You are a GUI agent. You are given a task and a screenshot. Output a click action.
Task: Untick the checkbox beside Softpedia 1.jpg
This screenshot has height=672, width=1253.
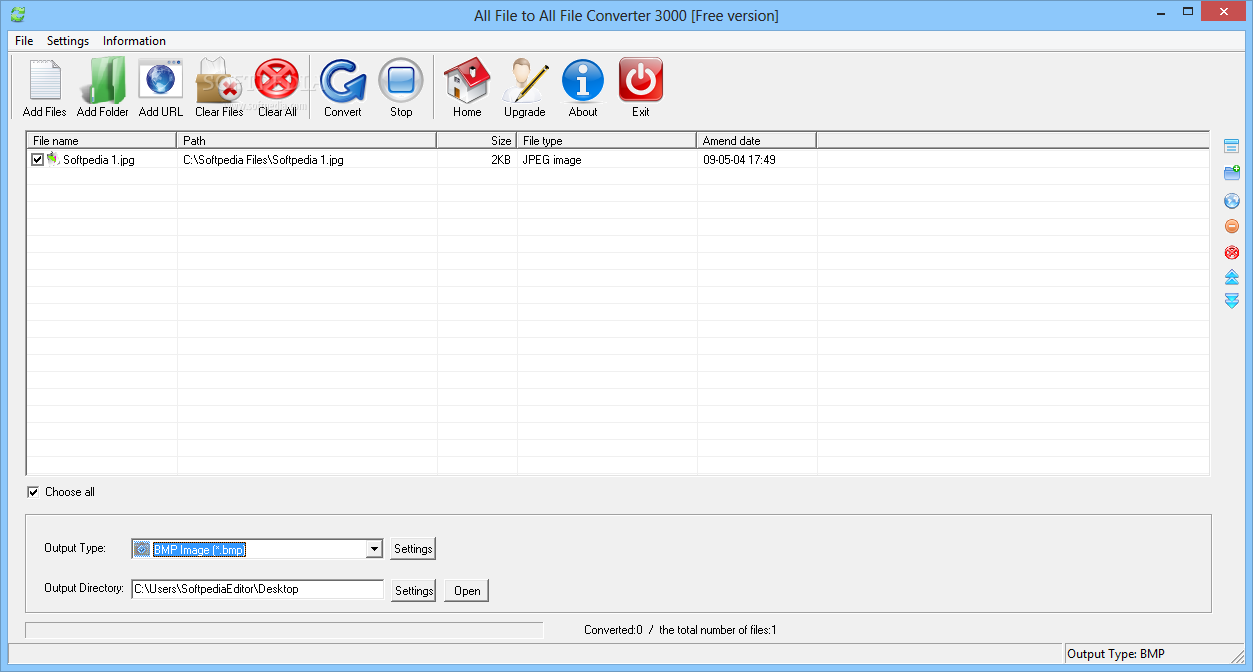[x=37, y=159]
